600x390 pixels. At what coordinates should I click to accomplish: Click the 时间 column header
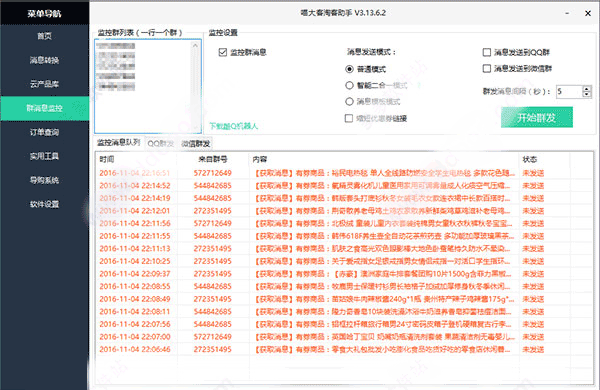107,159
